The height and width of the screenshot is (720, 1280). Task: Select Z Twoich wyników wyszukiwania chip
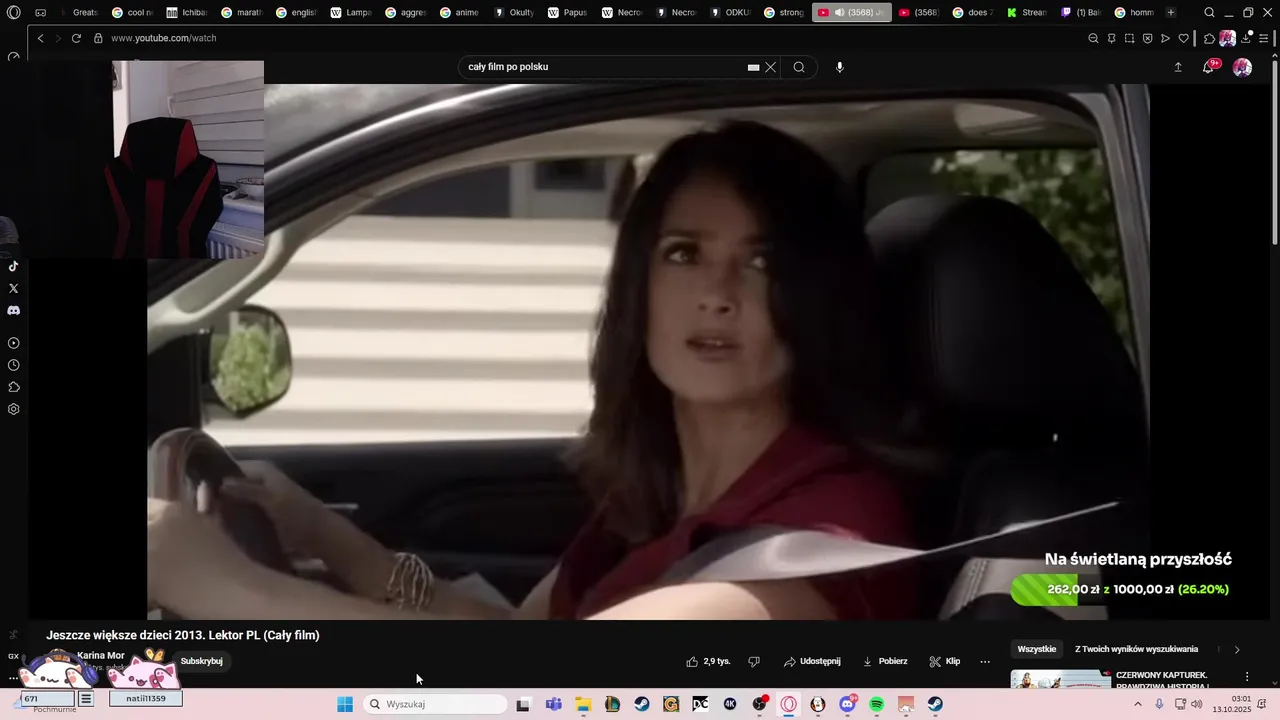(1136, 649)
